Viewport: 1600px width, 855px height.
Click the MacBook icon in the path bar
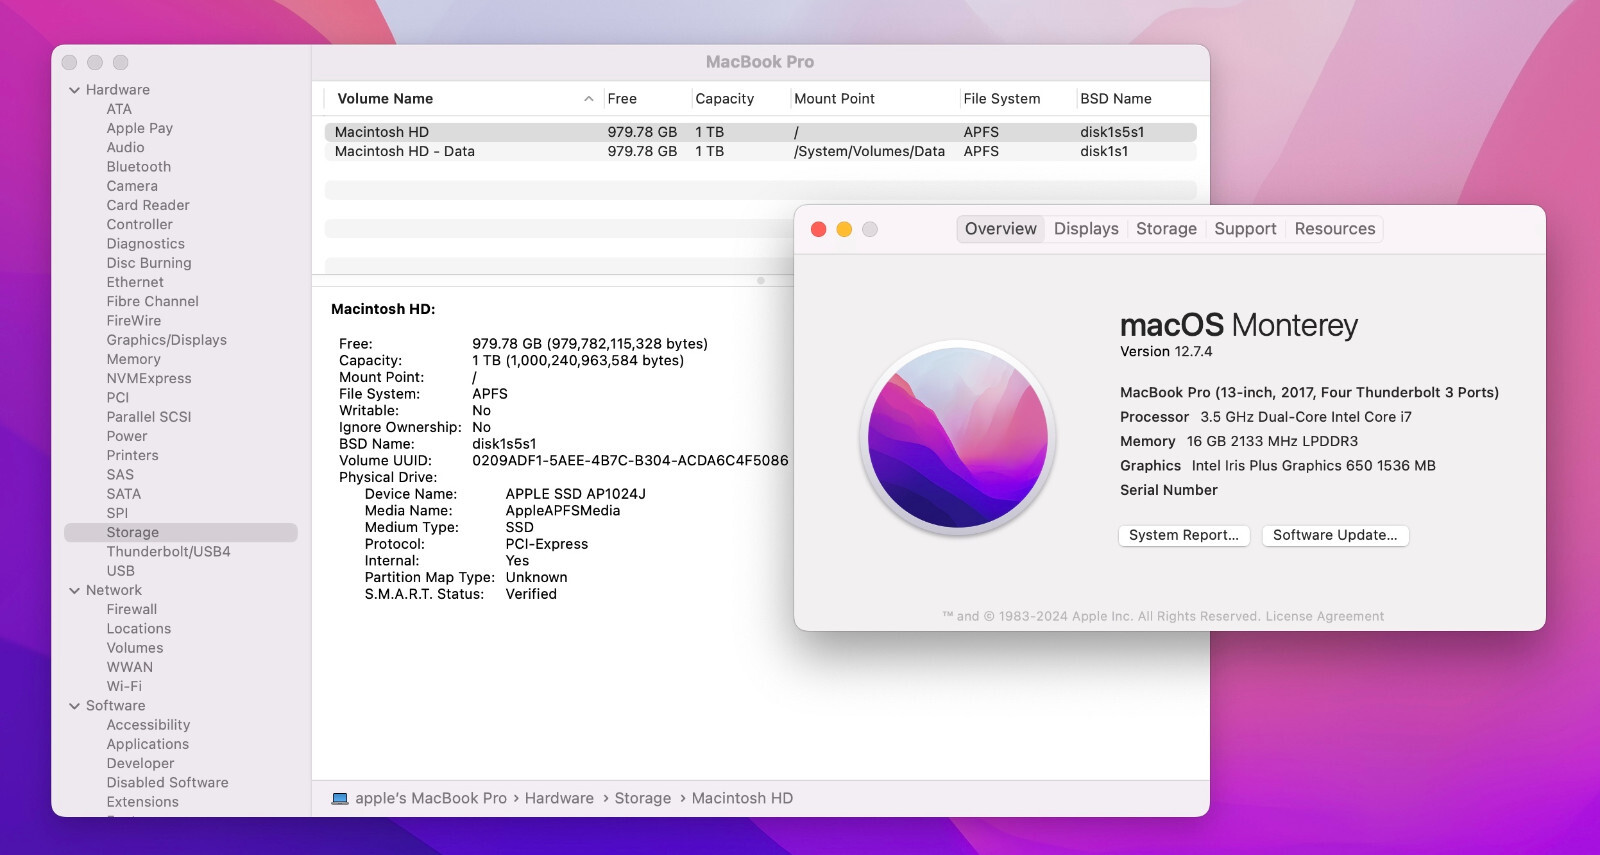tap(340, 798)
